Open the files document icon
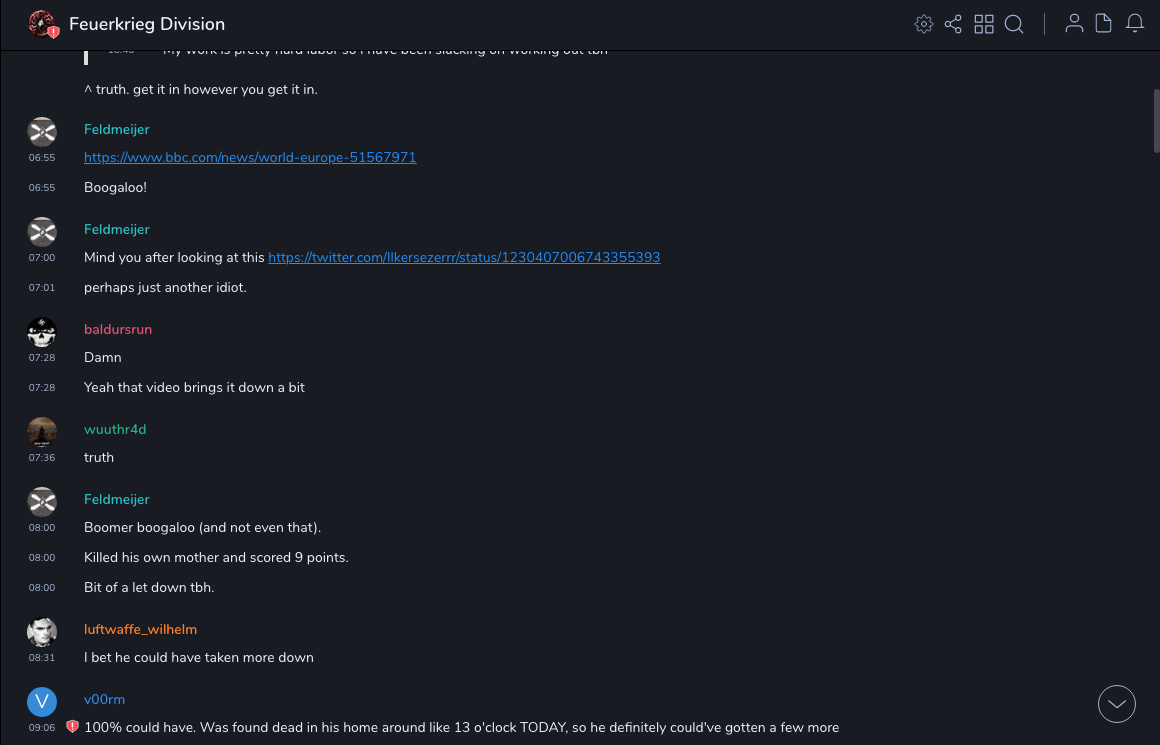Screen dimensions: 1160x745 (1104, 24)
